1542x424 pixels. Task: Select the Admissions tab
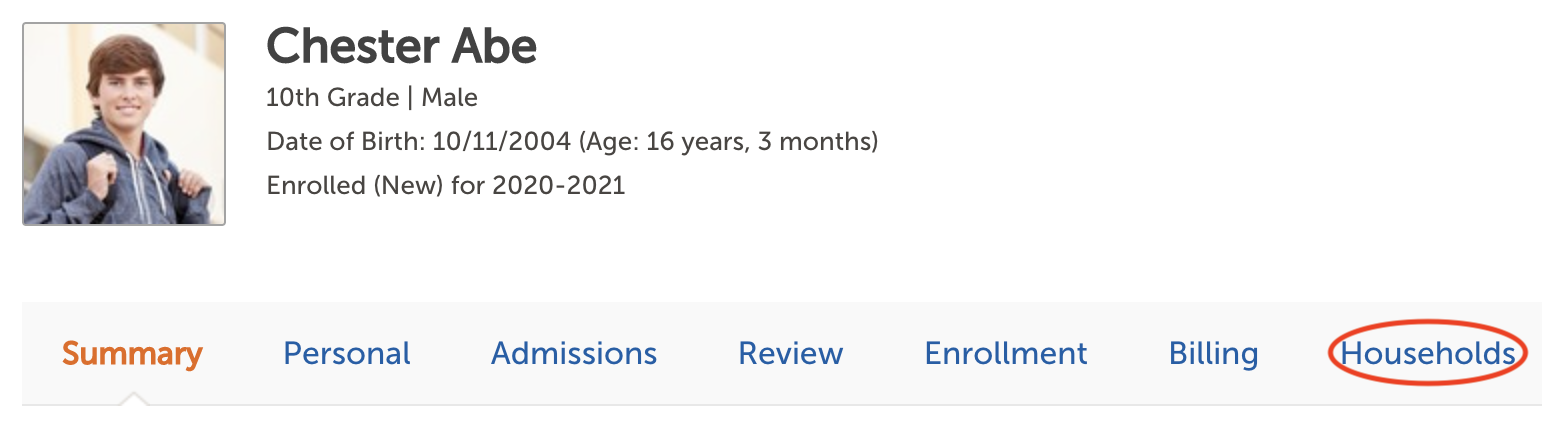574,353
